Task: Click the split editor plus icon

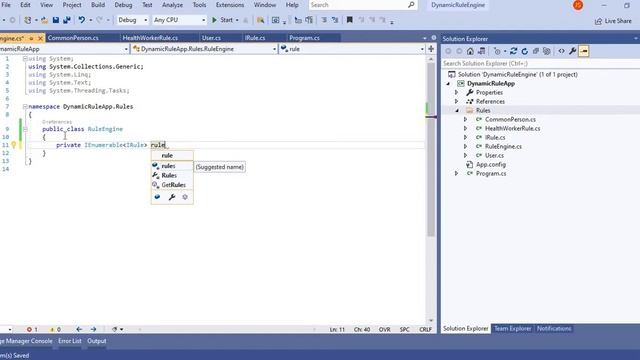Action: (431, 49)
